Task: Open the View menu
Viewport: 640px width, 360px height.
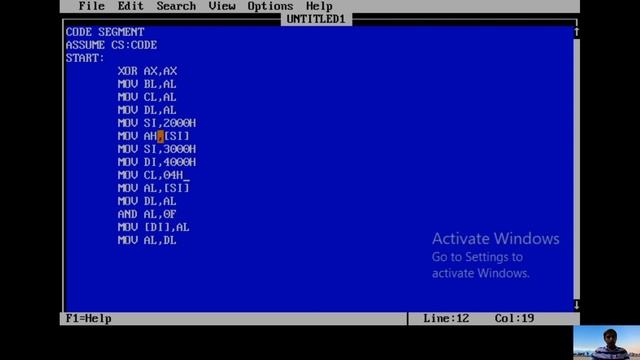Action: (222, 6)
